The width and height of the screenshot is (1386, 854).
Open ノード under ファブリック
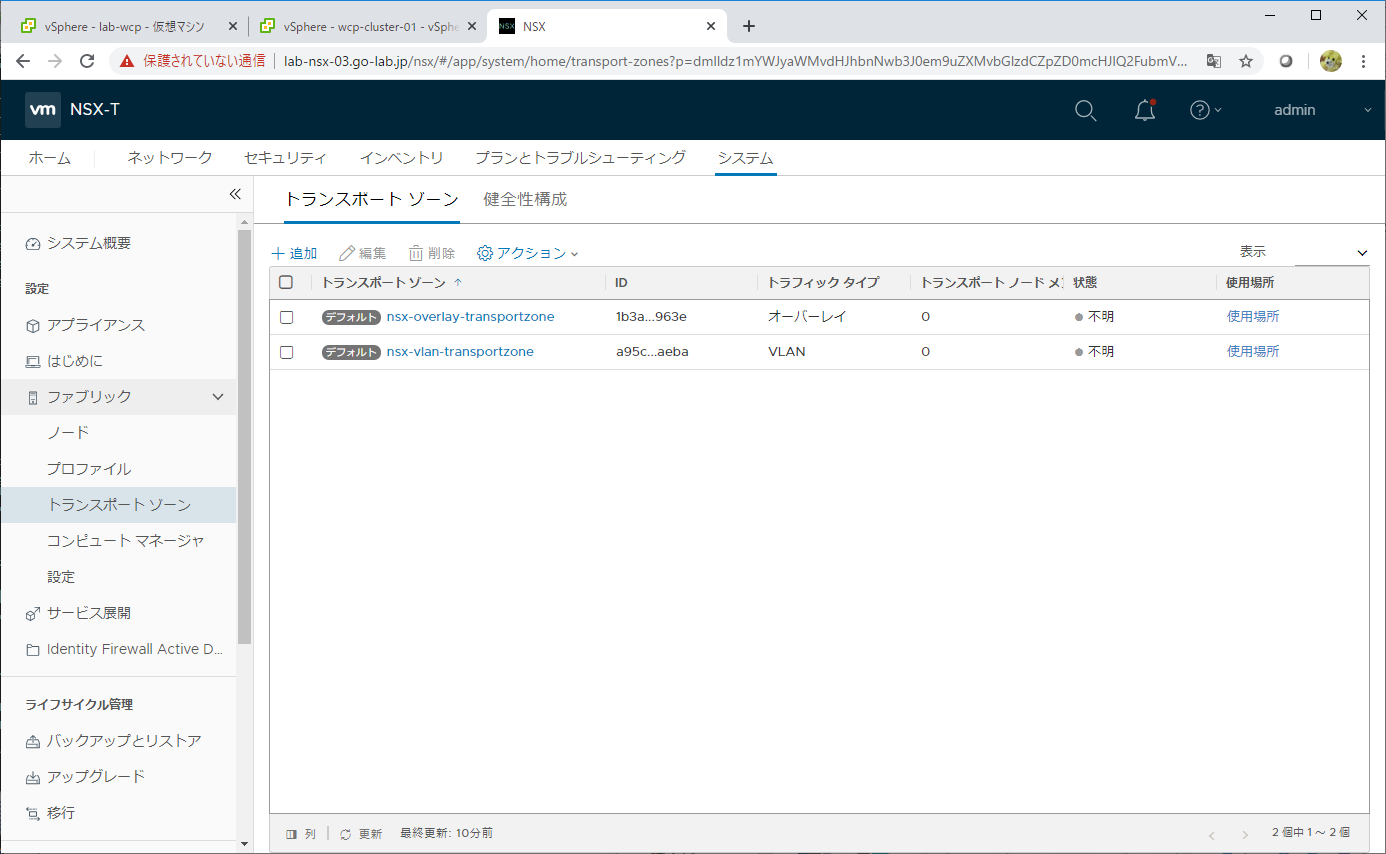(x=68, y=433)
